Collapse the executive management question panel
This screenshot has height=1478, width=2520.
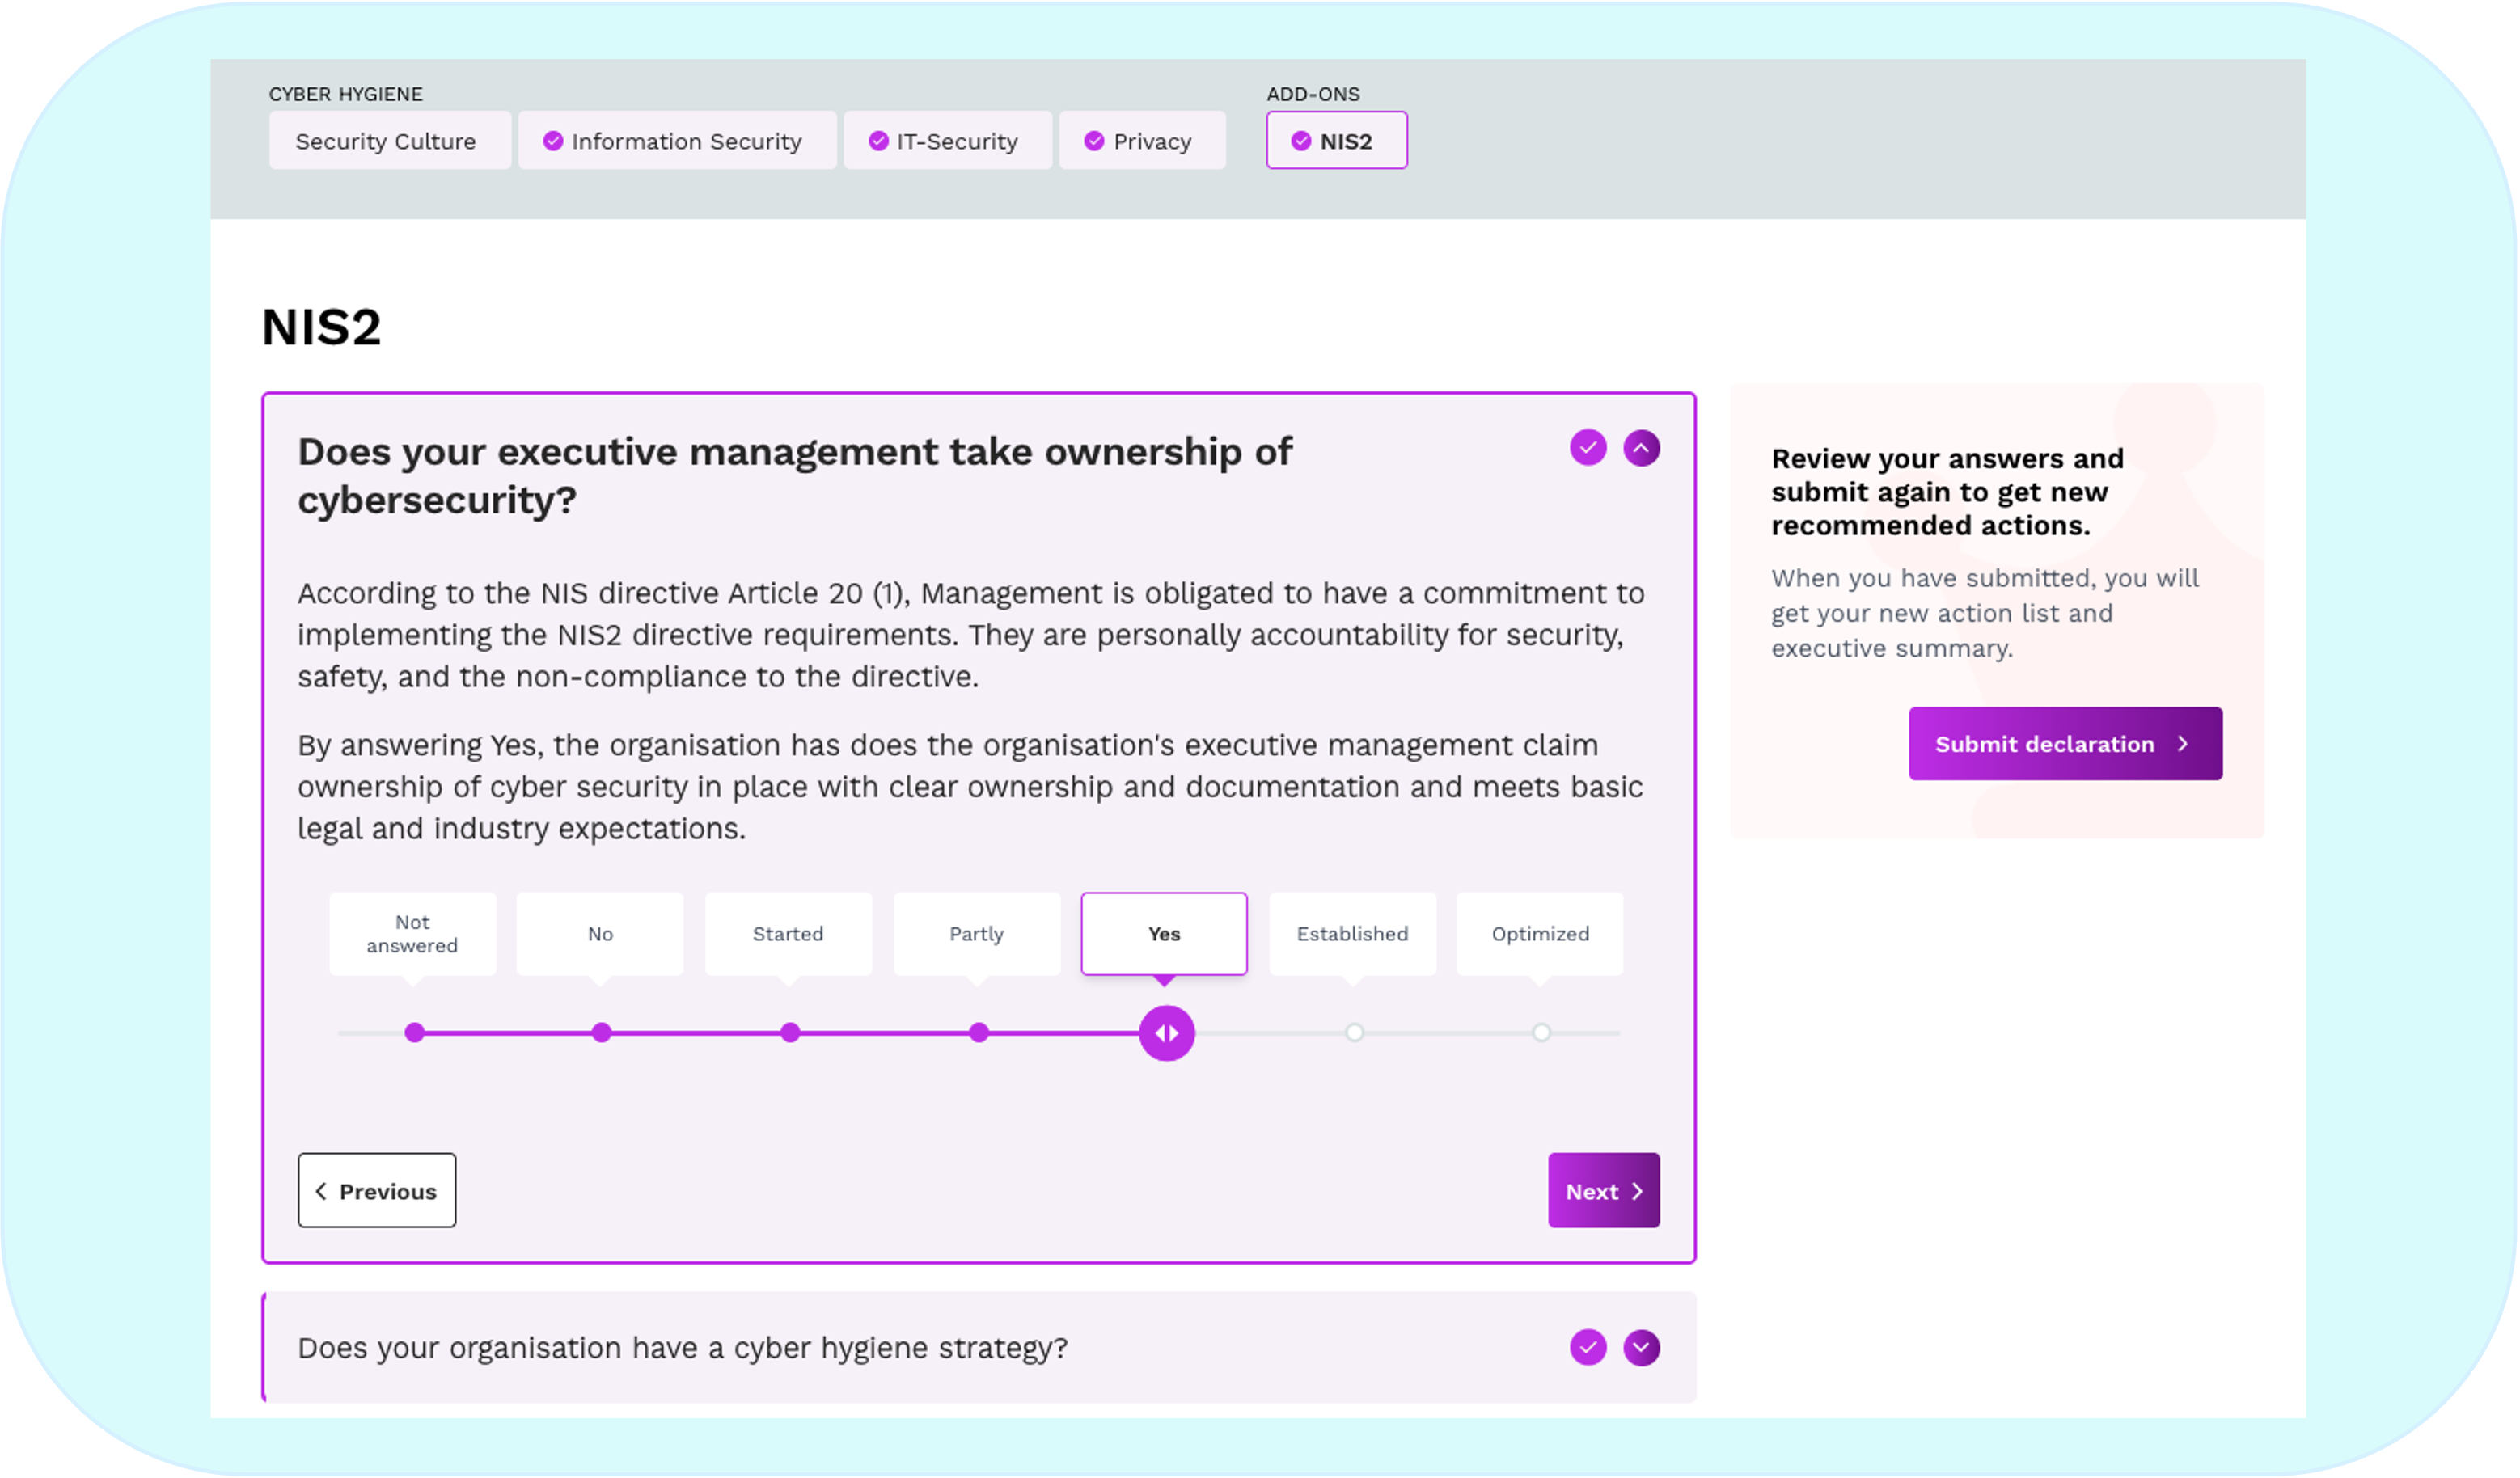tap(1641, 448)
